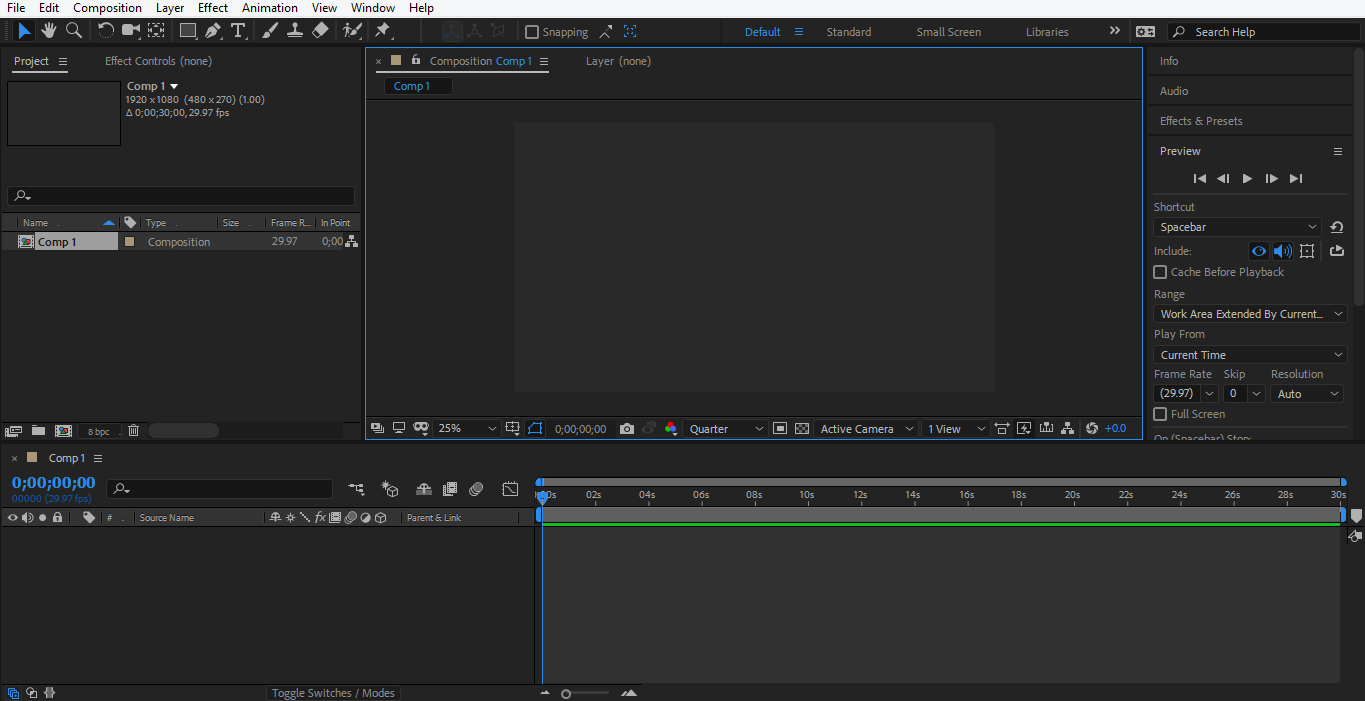Open the Quarter resolution dropdown
The width and height of the screenshot is (1365, 701).
point(726,429)
